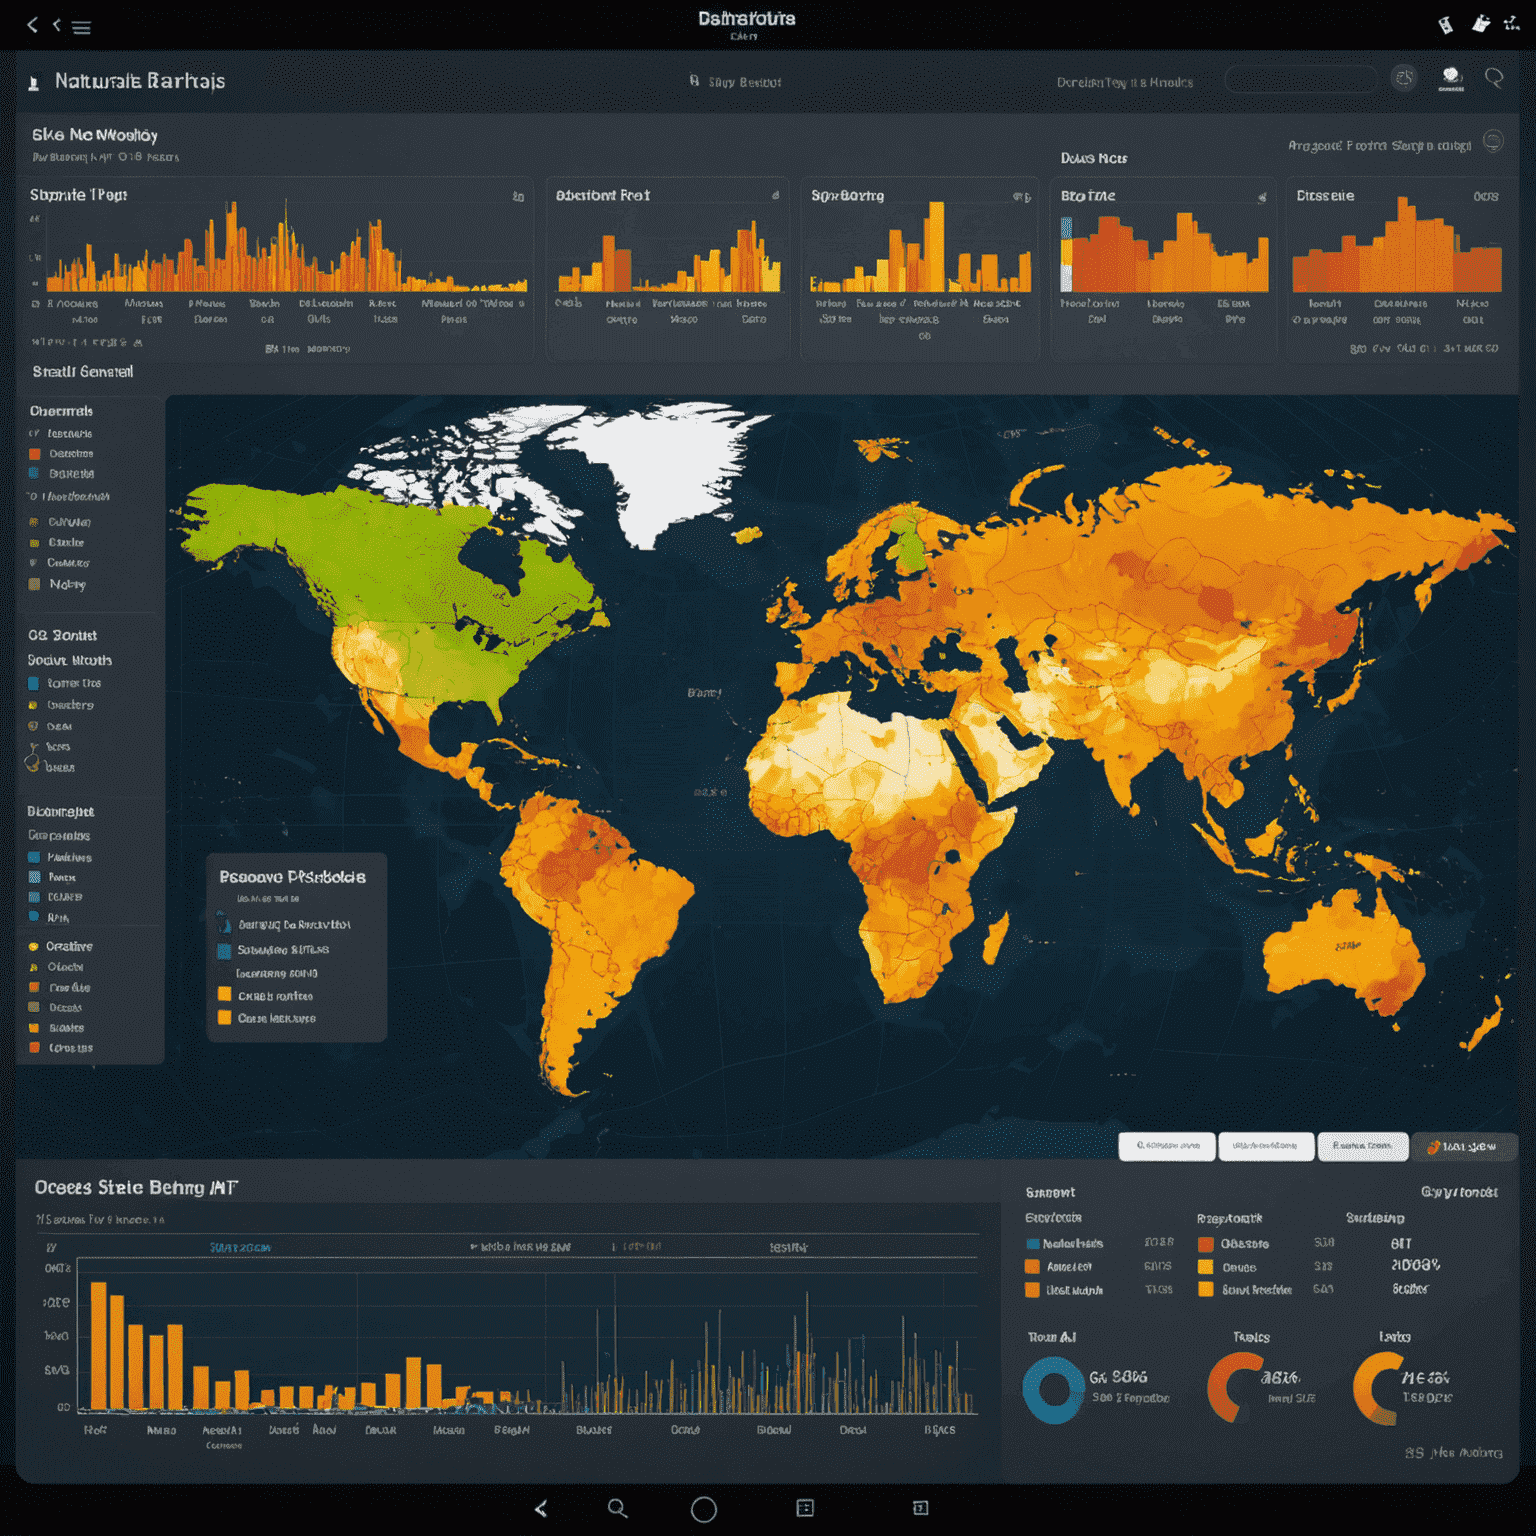
Task: Toggle the last orange swatch in sidebar
Action: click(x=34, y=1048)
